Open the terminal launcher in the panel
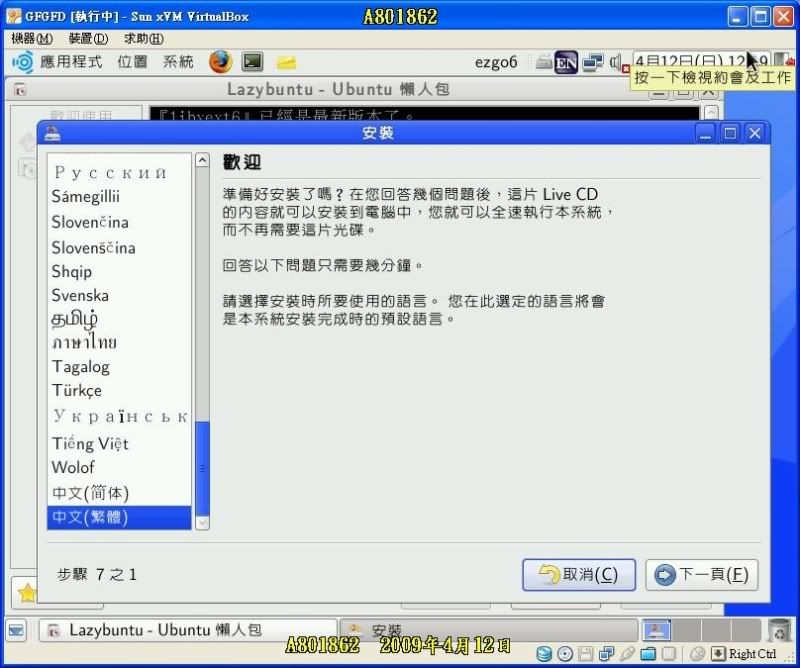 (253, 62)
